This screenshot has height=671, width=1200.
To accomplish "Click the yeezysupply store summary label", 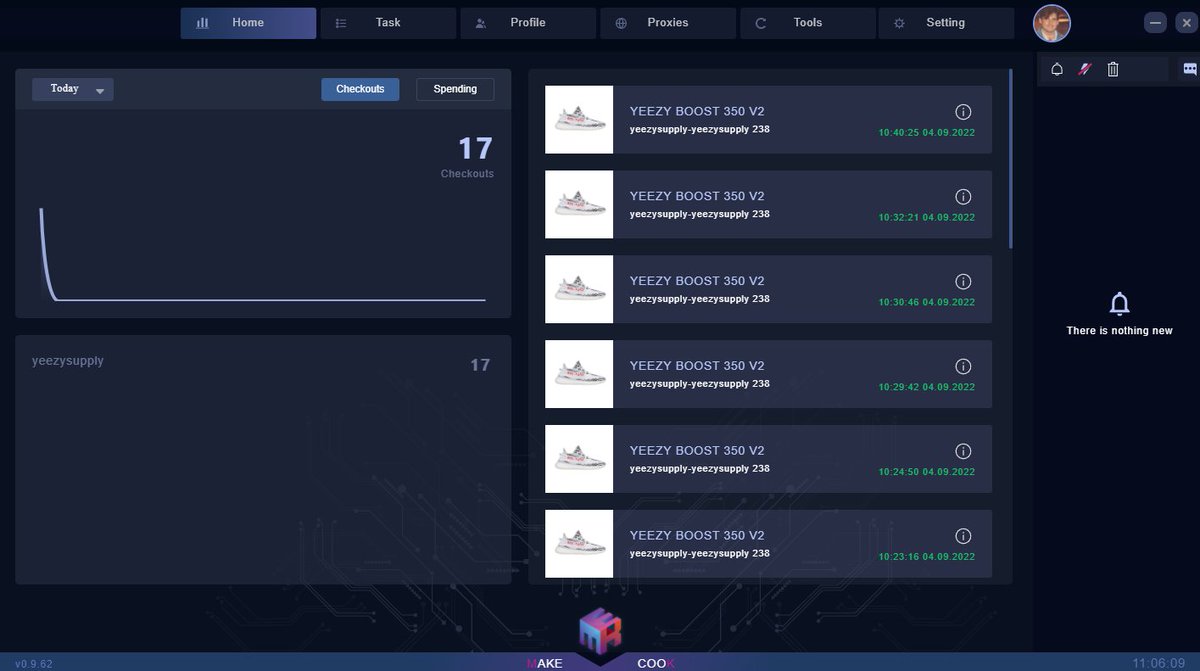I will [x=68, y=361].
